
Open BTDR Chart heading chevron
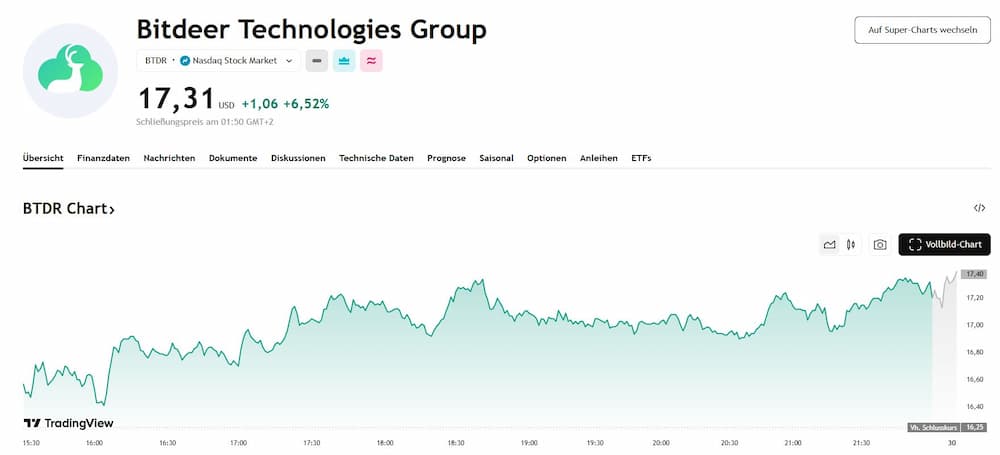[x=112, y=210]
